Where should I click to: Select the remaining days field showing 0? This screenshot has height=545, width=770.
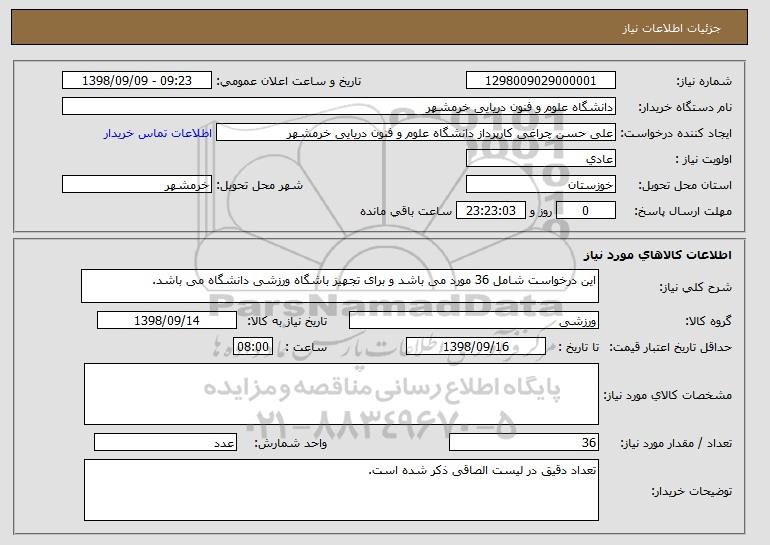[586, 211]
